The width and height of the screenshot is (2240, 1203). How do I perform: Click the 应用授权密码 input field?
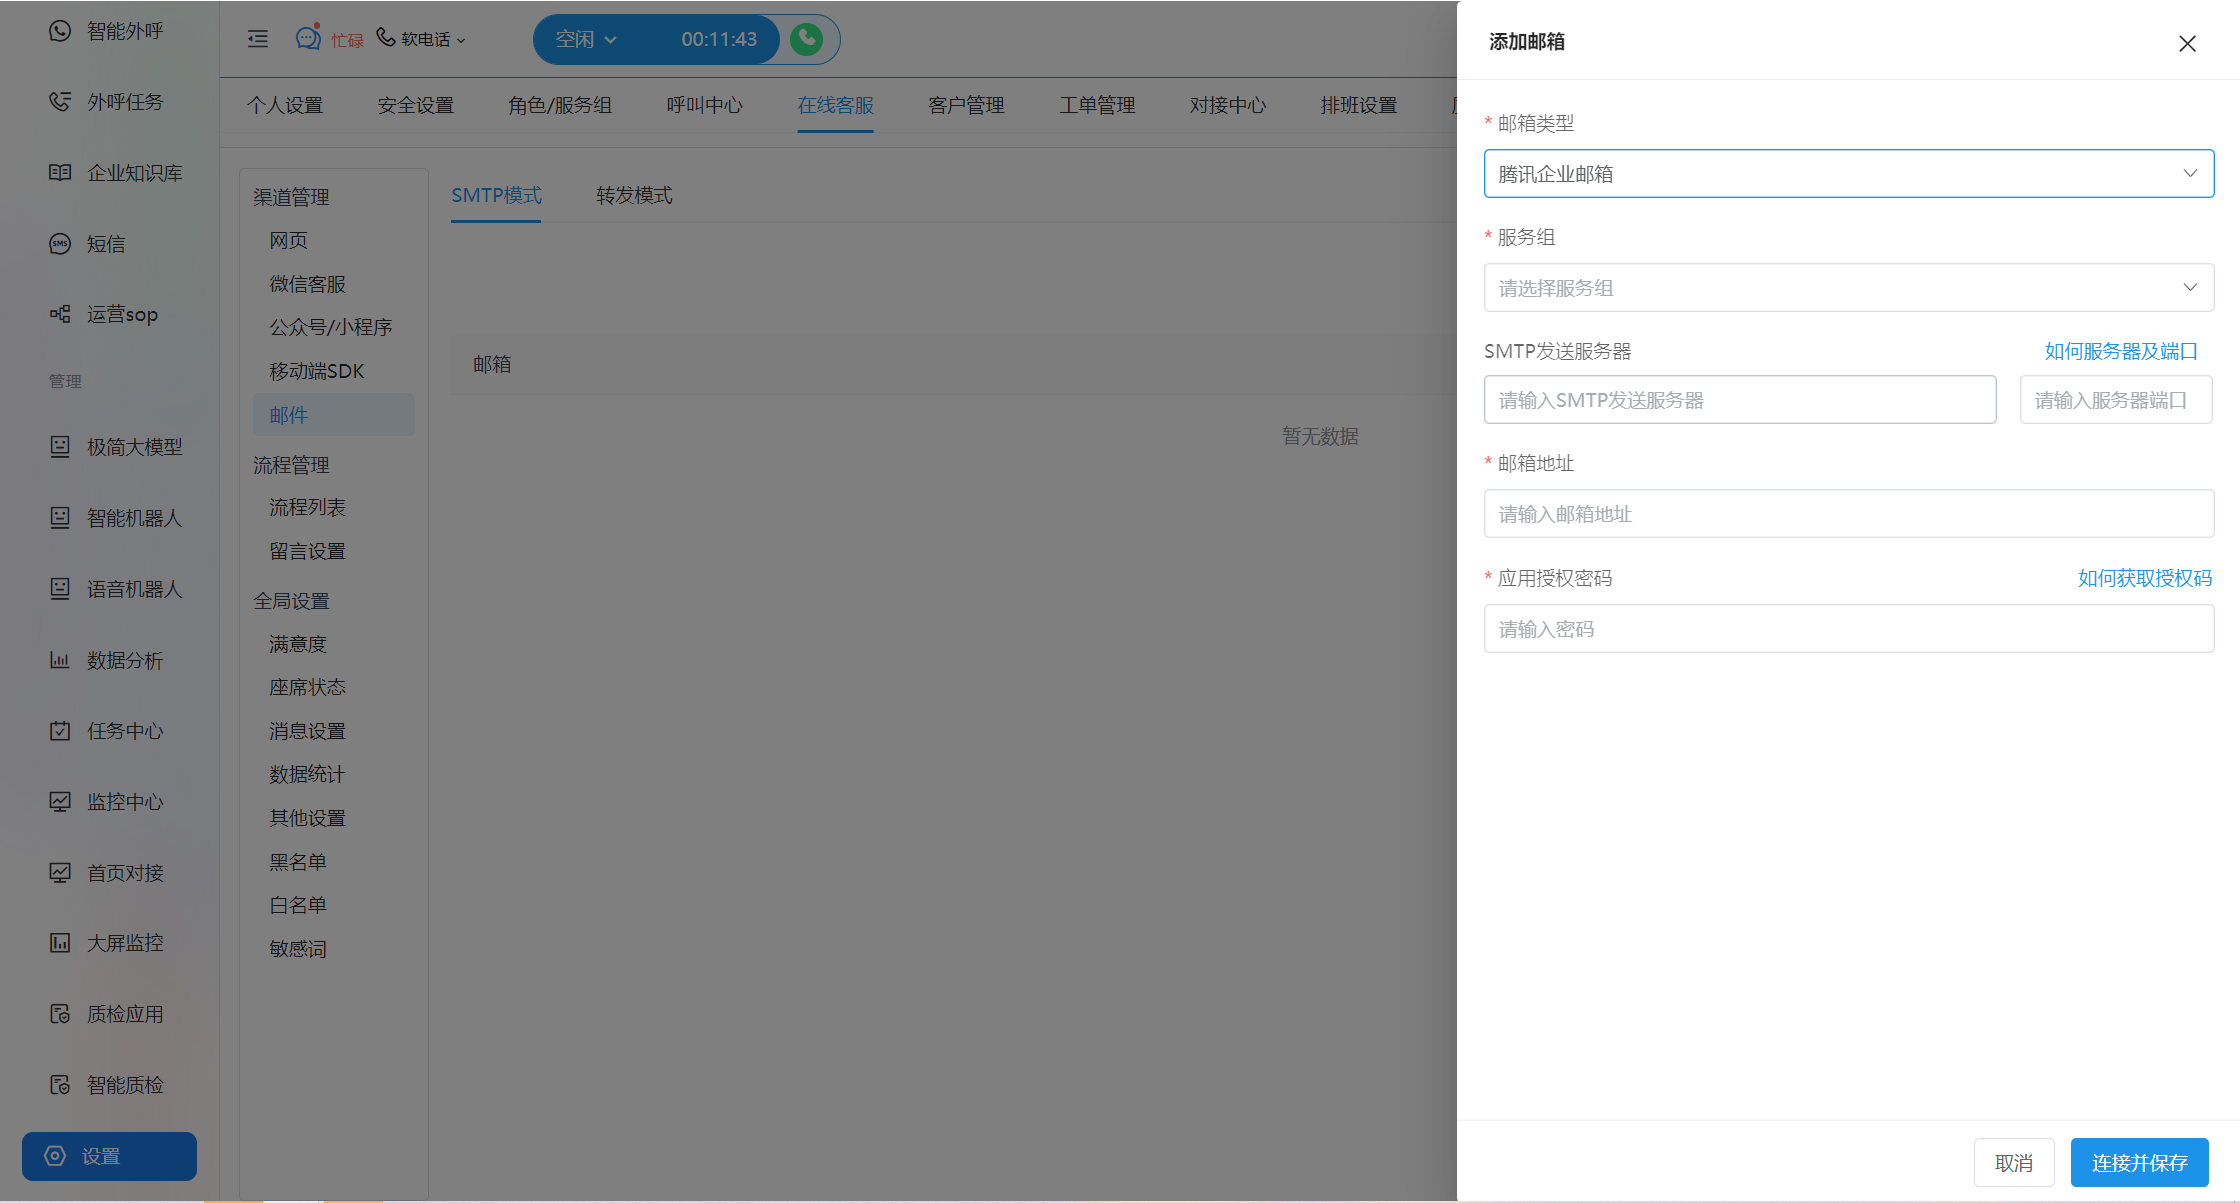pos(1848,629)
